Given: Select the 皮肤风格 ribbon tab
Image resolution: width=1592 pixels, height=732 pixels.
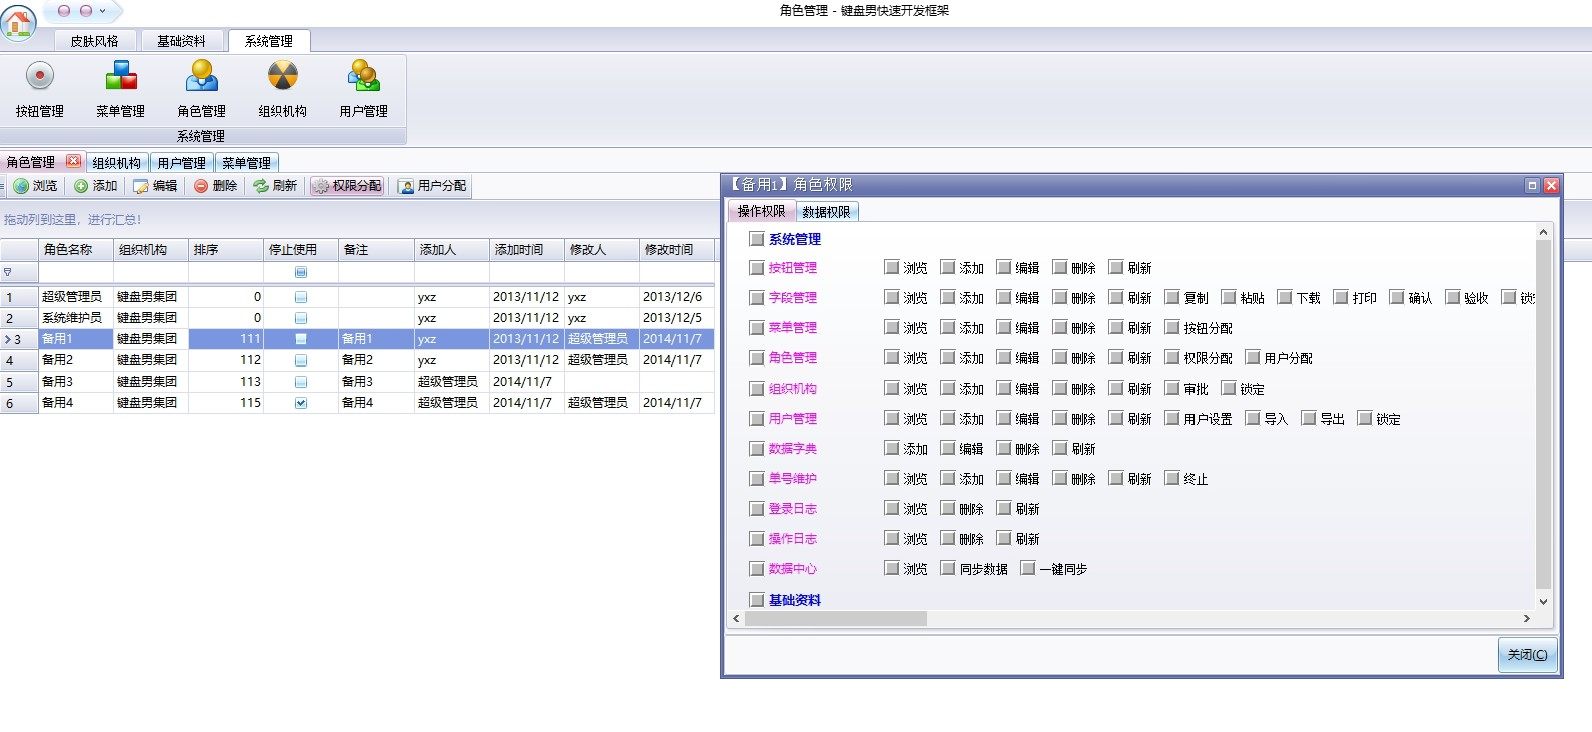Looking at the screenshot, I should click(94, 41).
